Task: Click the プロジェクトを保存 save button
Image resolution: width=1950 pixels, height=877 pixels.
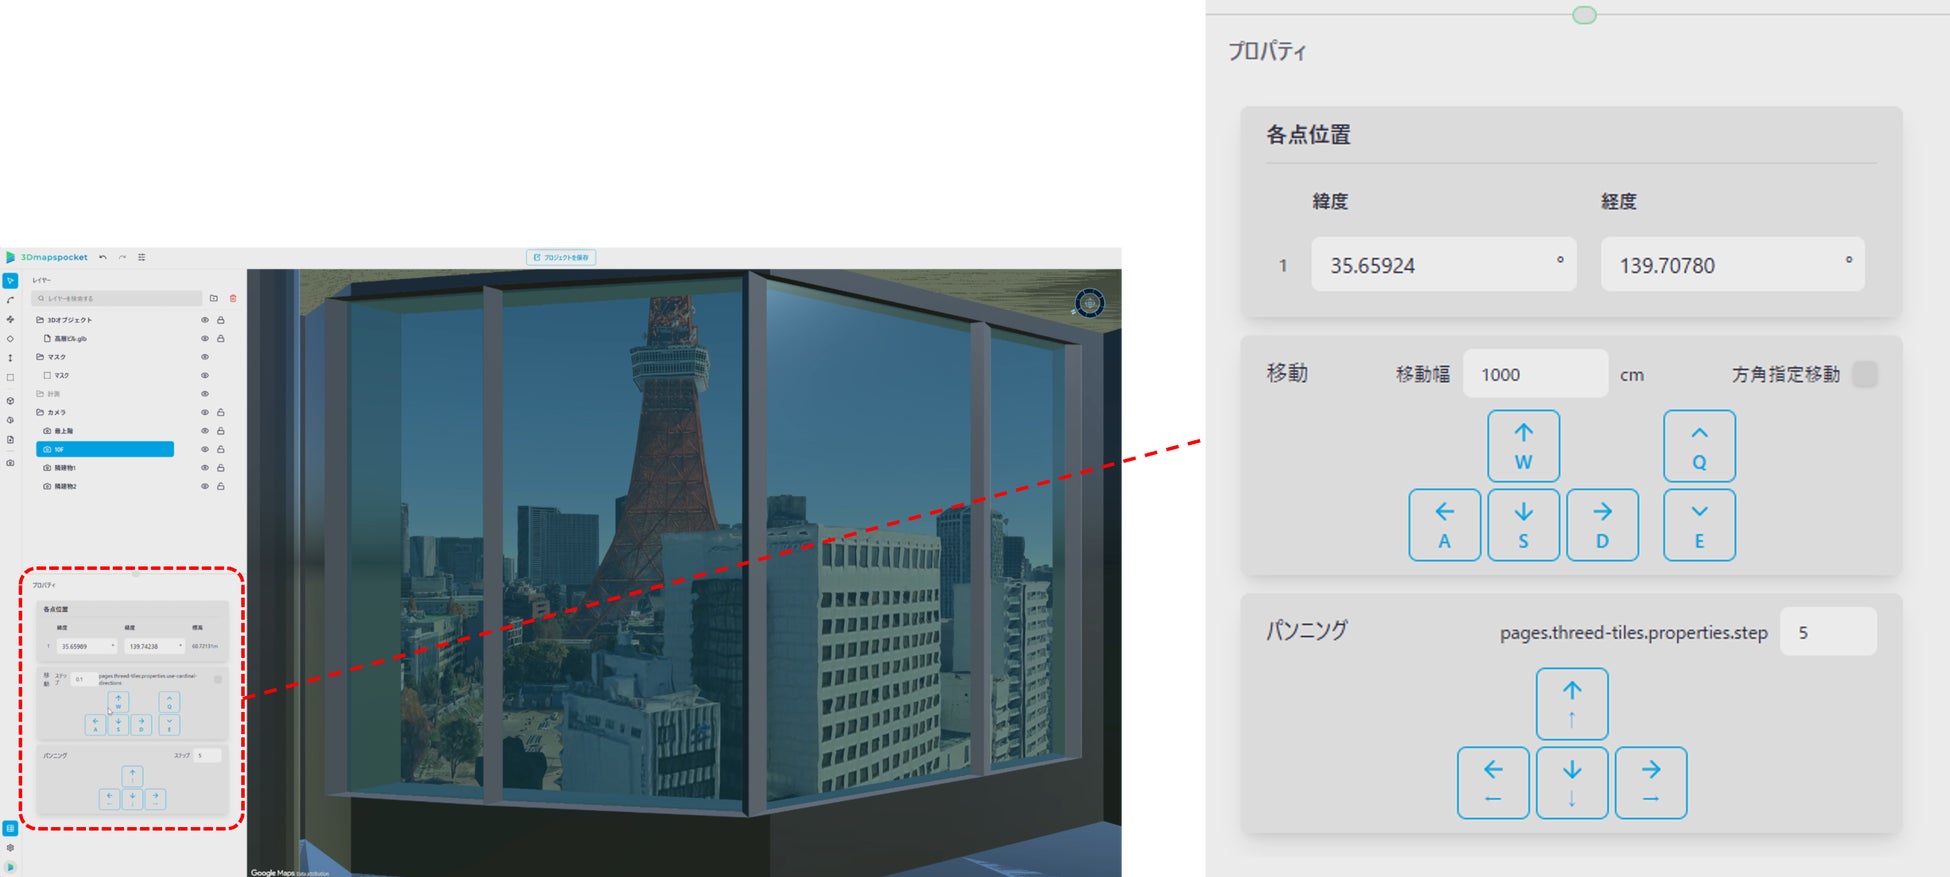Action: [561, 257]
